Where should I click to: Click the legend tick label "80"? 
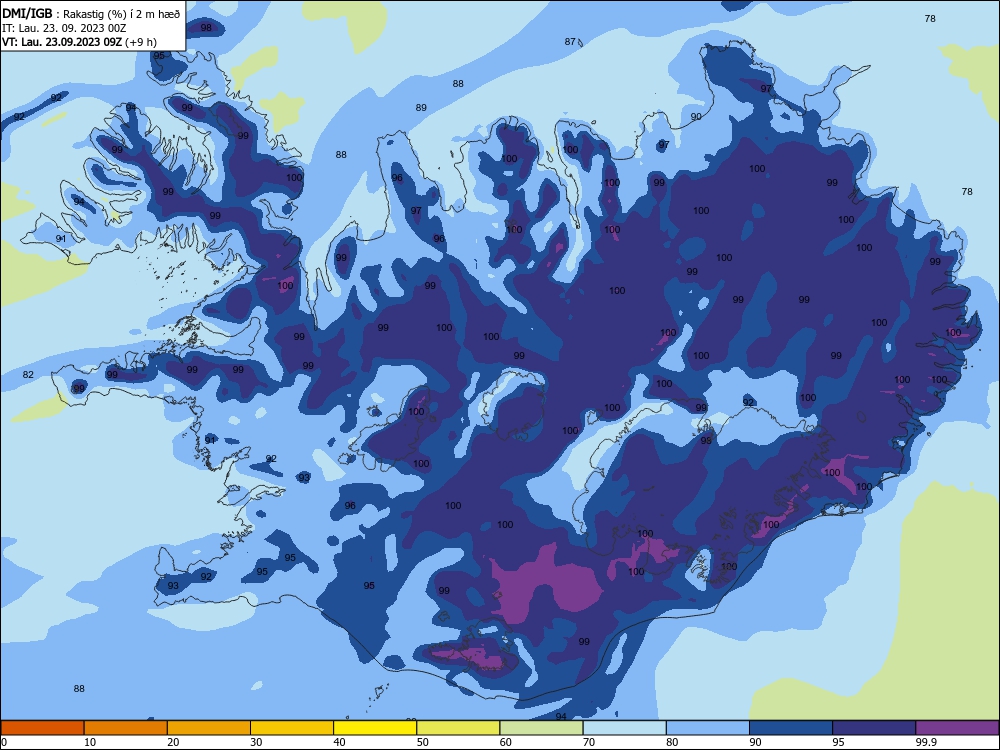coord(672,742)
